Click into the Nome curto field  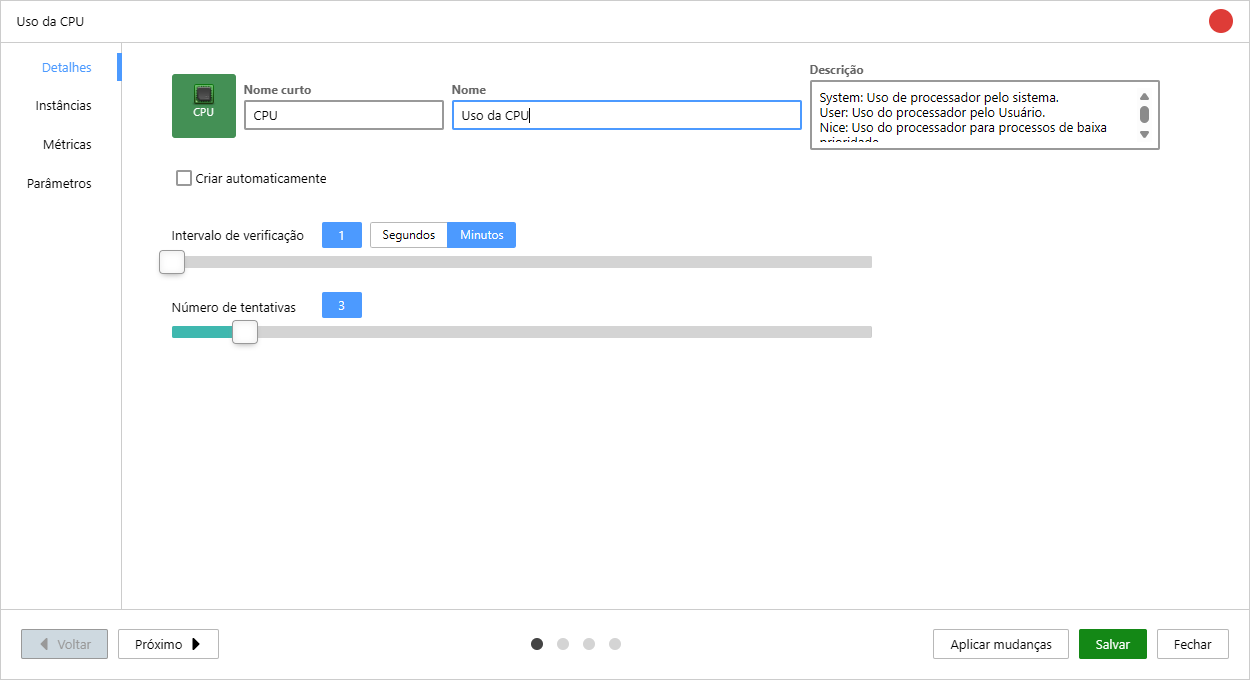click(343, 115)
